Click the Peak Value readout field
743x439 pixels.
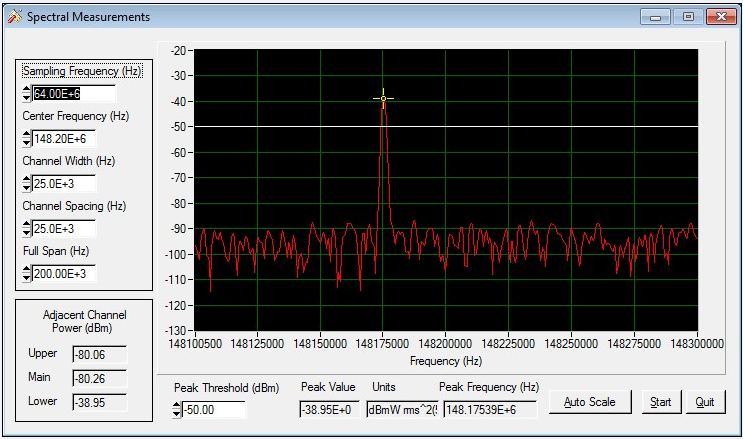(329, 409)
